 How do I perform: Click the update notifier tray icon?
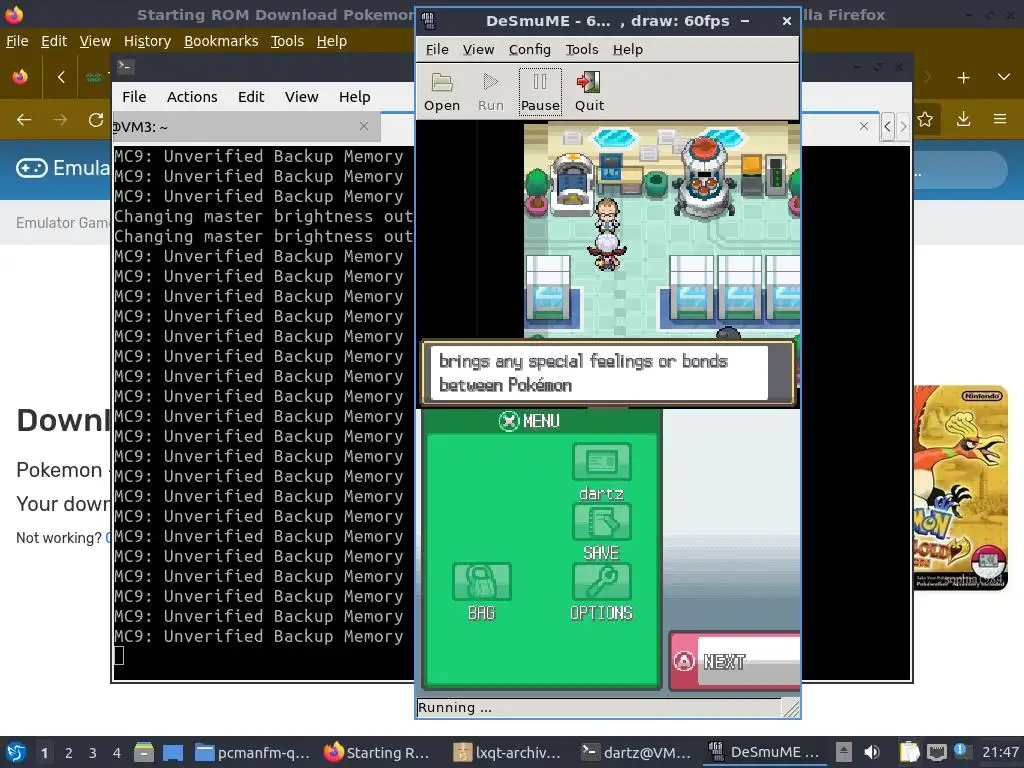click(960, 751)
